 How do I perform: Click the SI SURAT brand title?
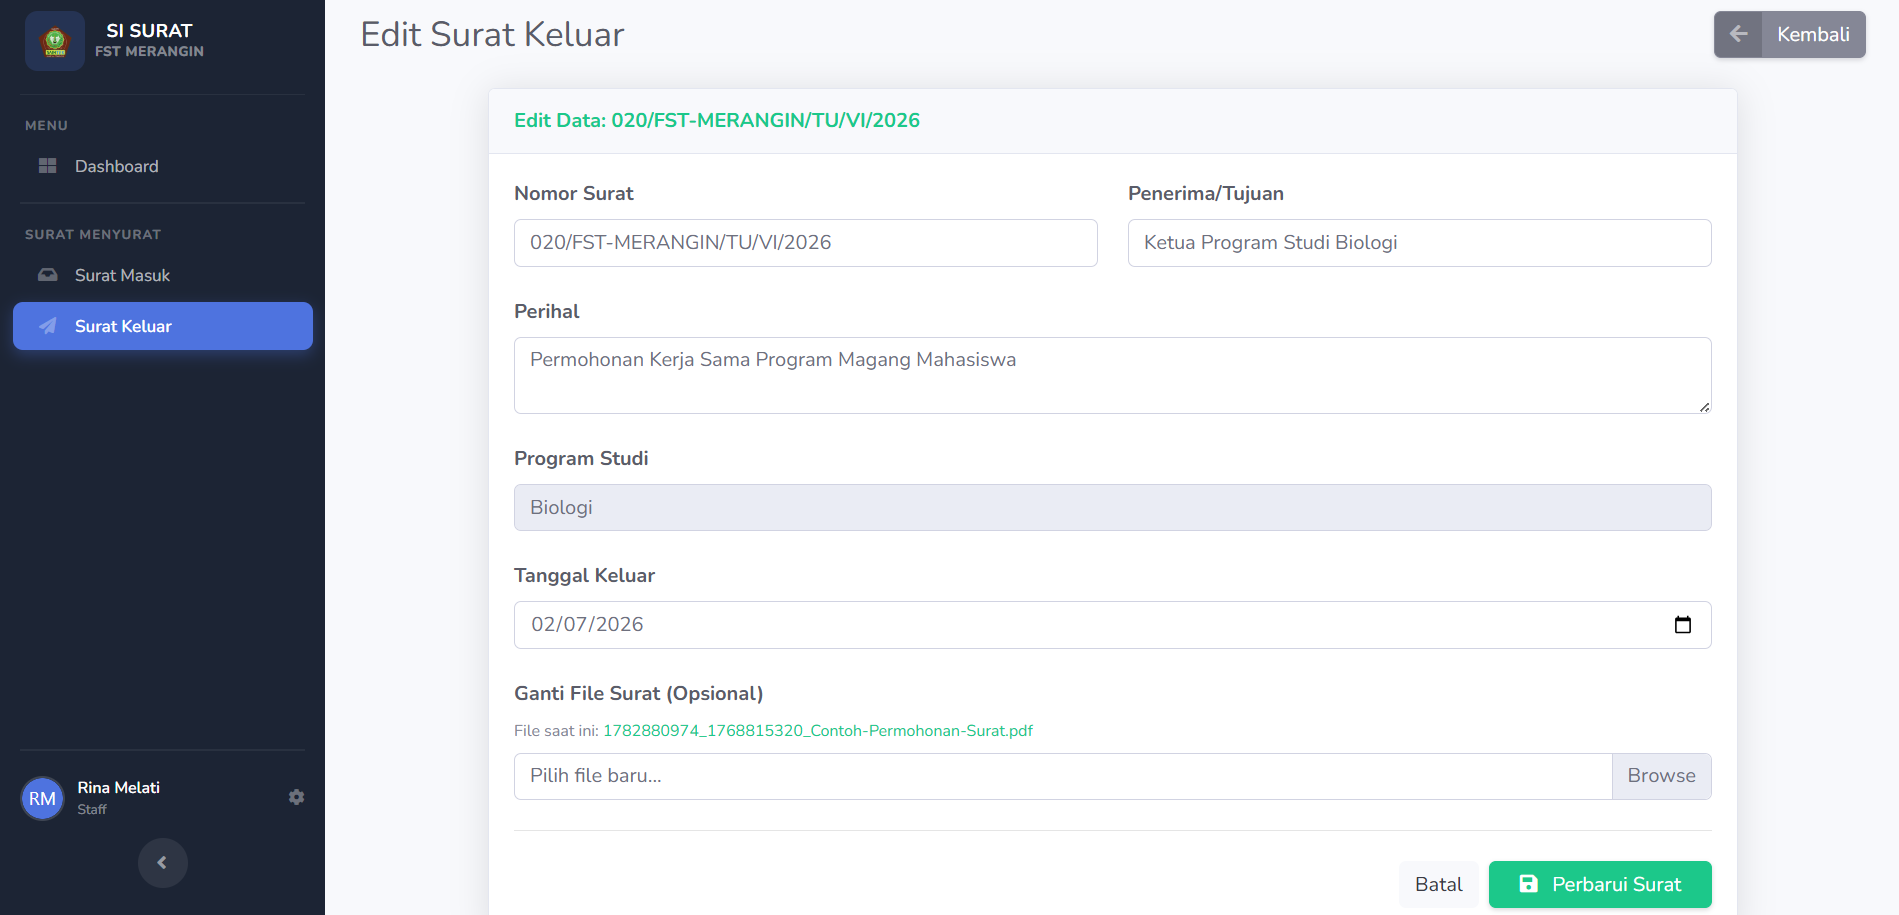click(x=149, y=31)
